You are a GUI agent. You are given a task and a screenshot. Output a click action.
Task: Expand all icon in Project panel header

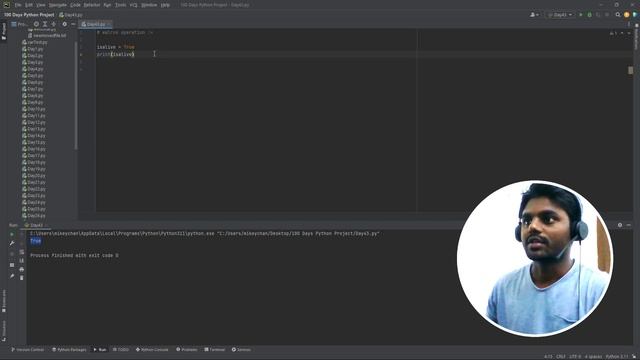click(45, 24)
